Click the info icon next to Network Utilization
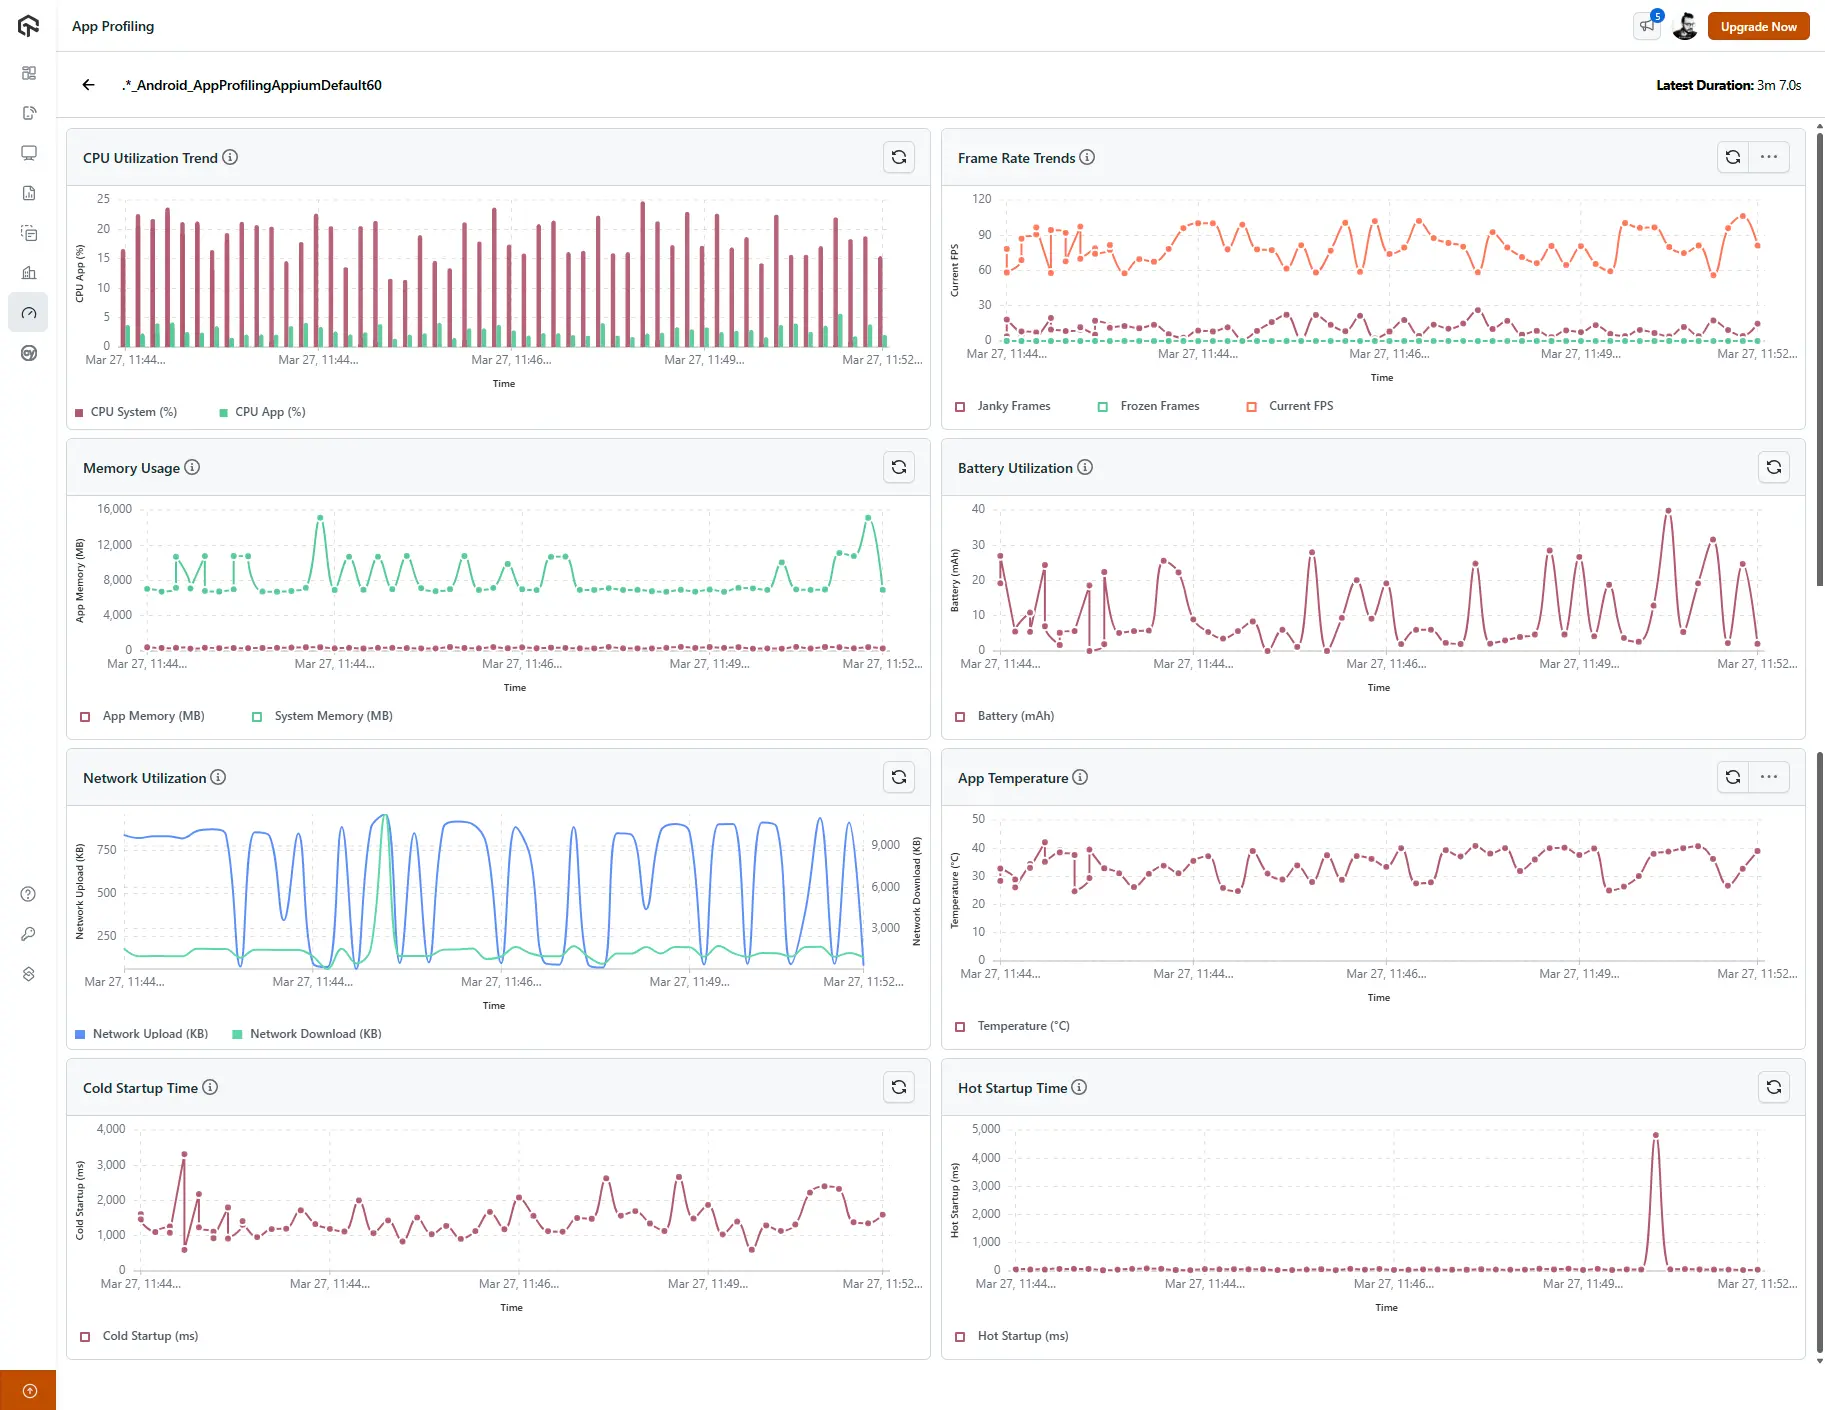 [218, 777]
